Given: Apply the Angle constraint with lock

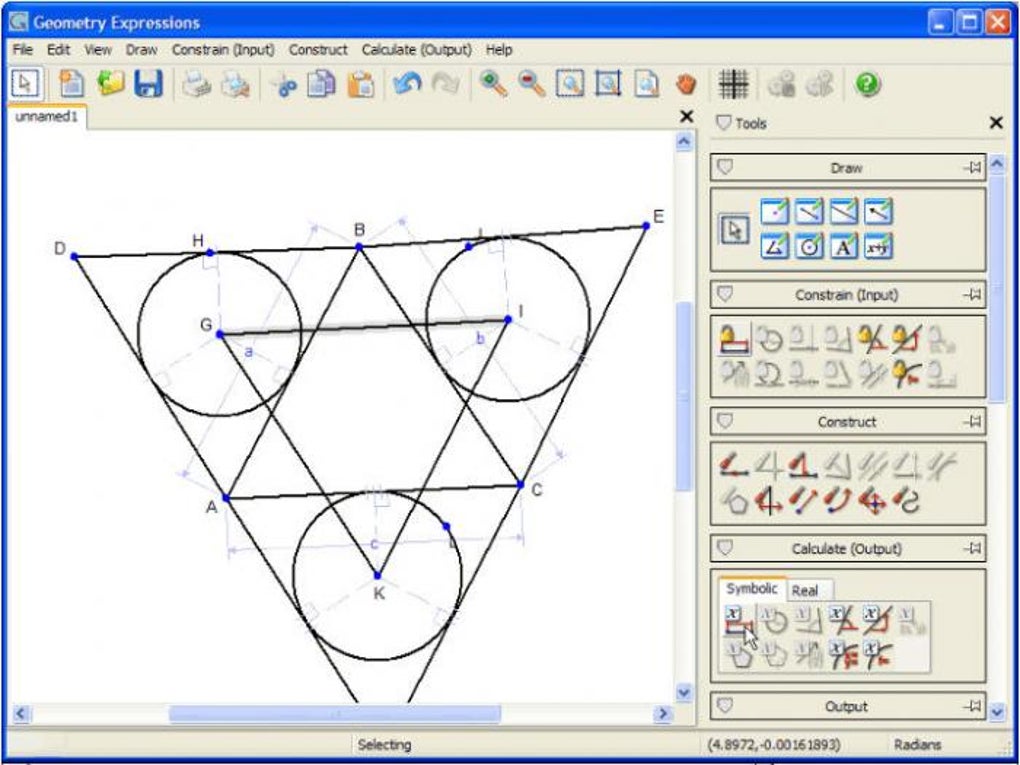Looking at the screenshot, I should point(871,340).
